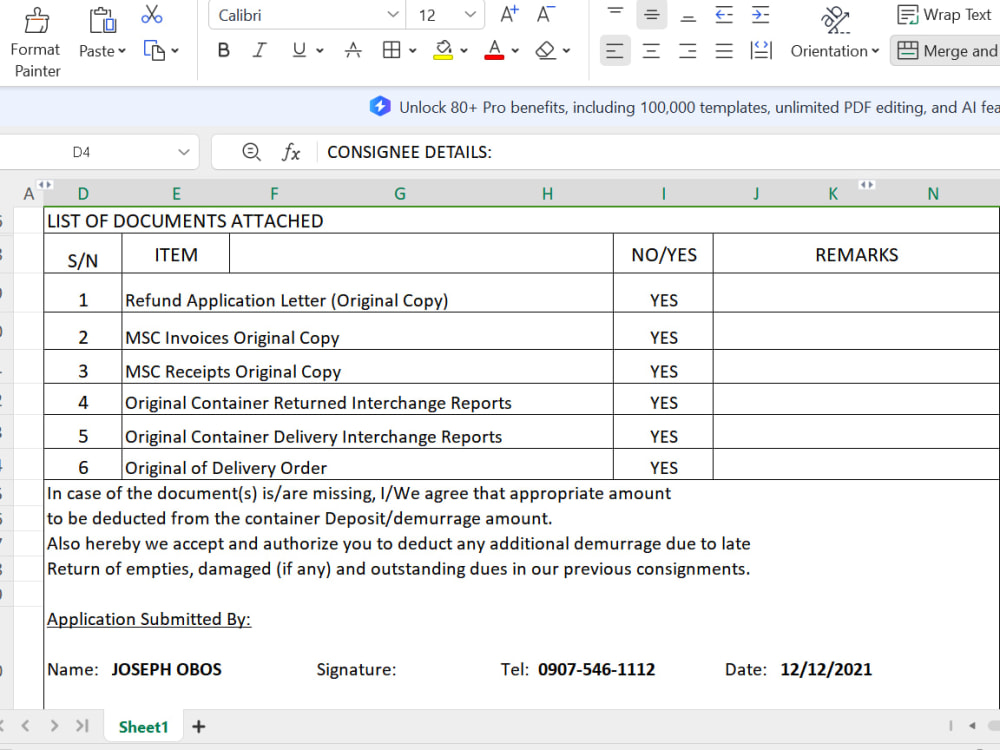Go to next sheet tab arrow
1000x750 pixels.
(54, 726)
